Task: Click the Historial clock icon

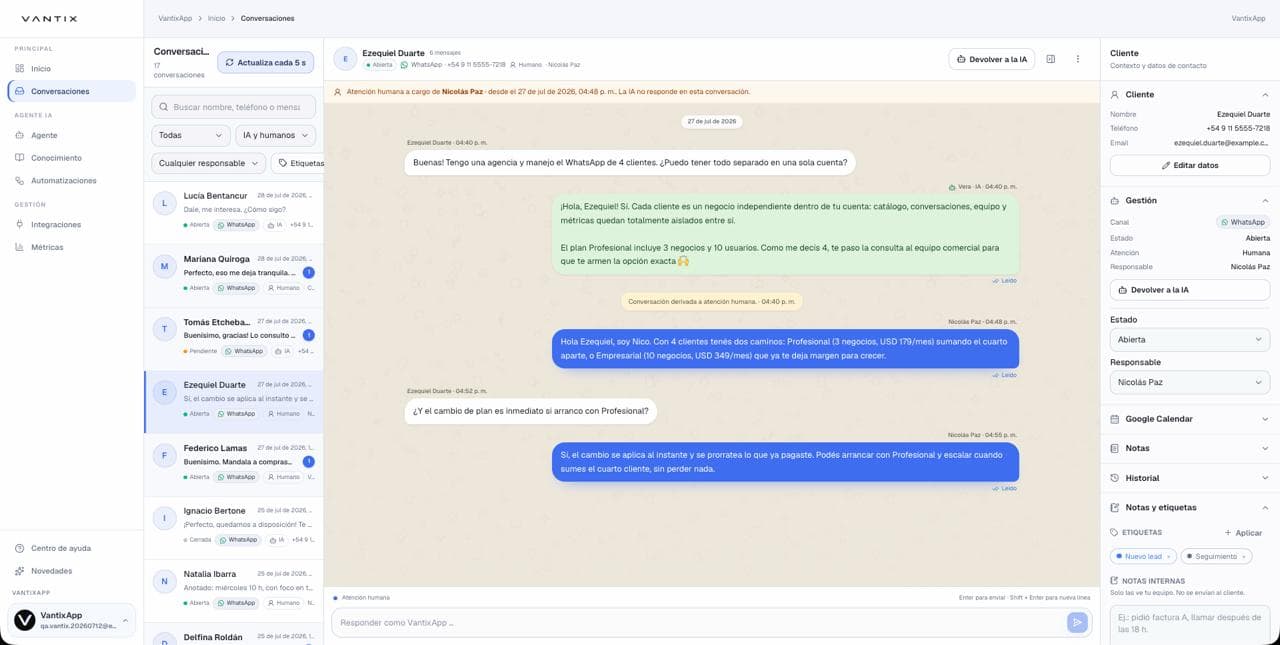Action: (x=1116, y=478)
